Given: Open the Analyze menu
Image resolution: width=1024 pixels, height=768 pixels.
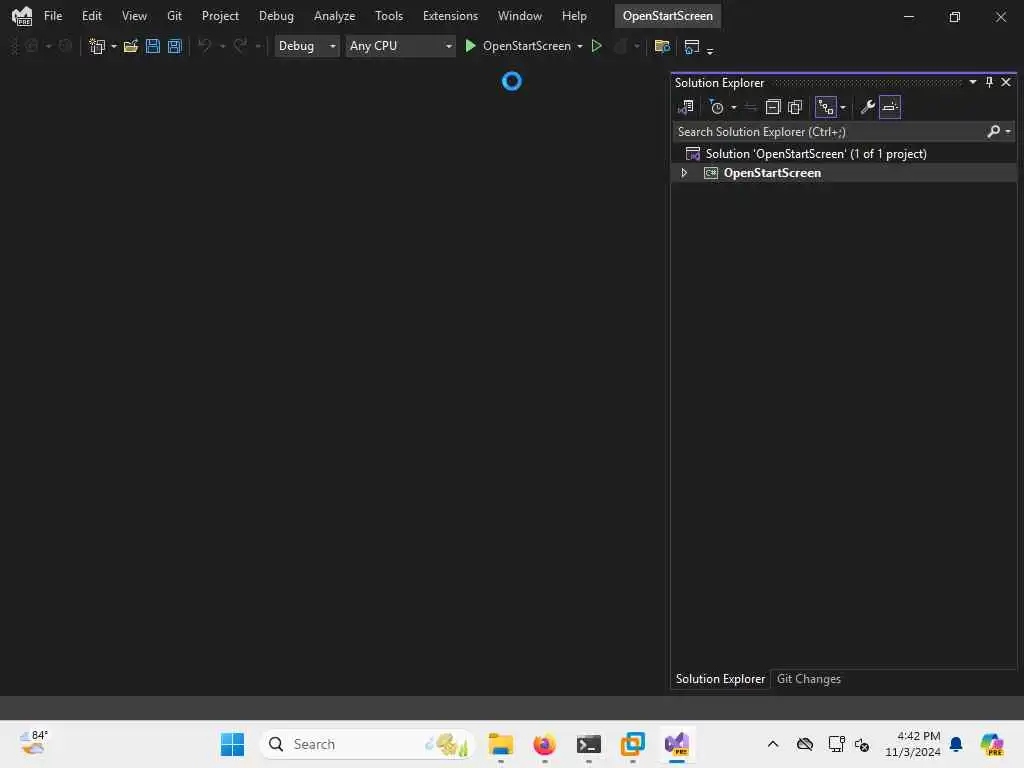Looking at the screenshot, I should click(x=334, y=16).
